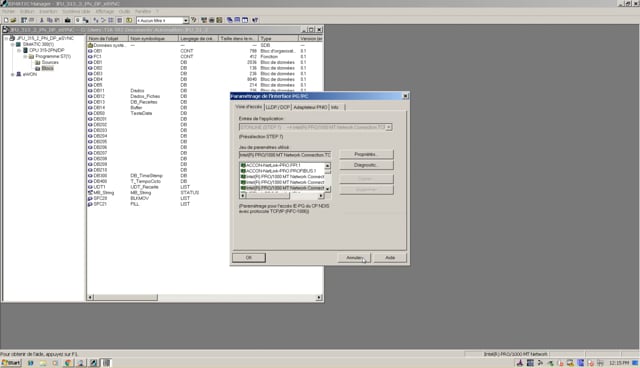Click the Windows Start button

pyautogui.click(x=11, y=363)
